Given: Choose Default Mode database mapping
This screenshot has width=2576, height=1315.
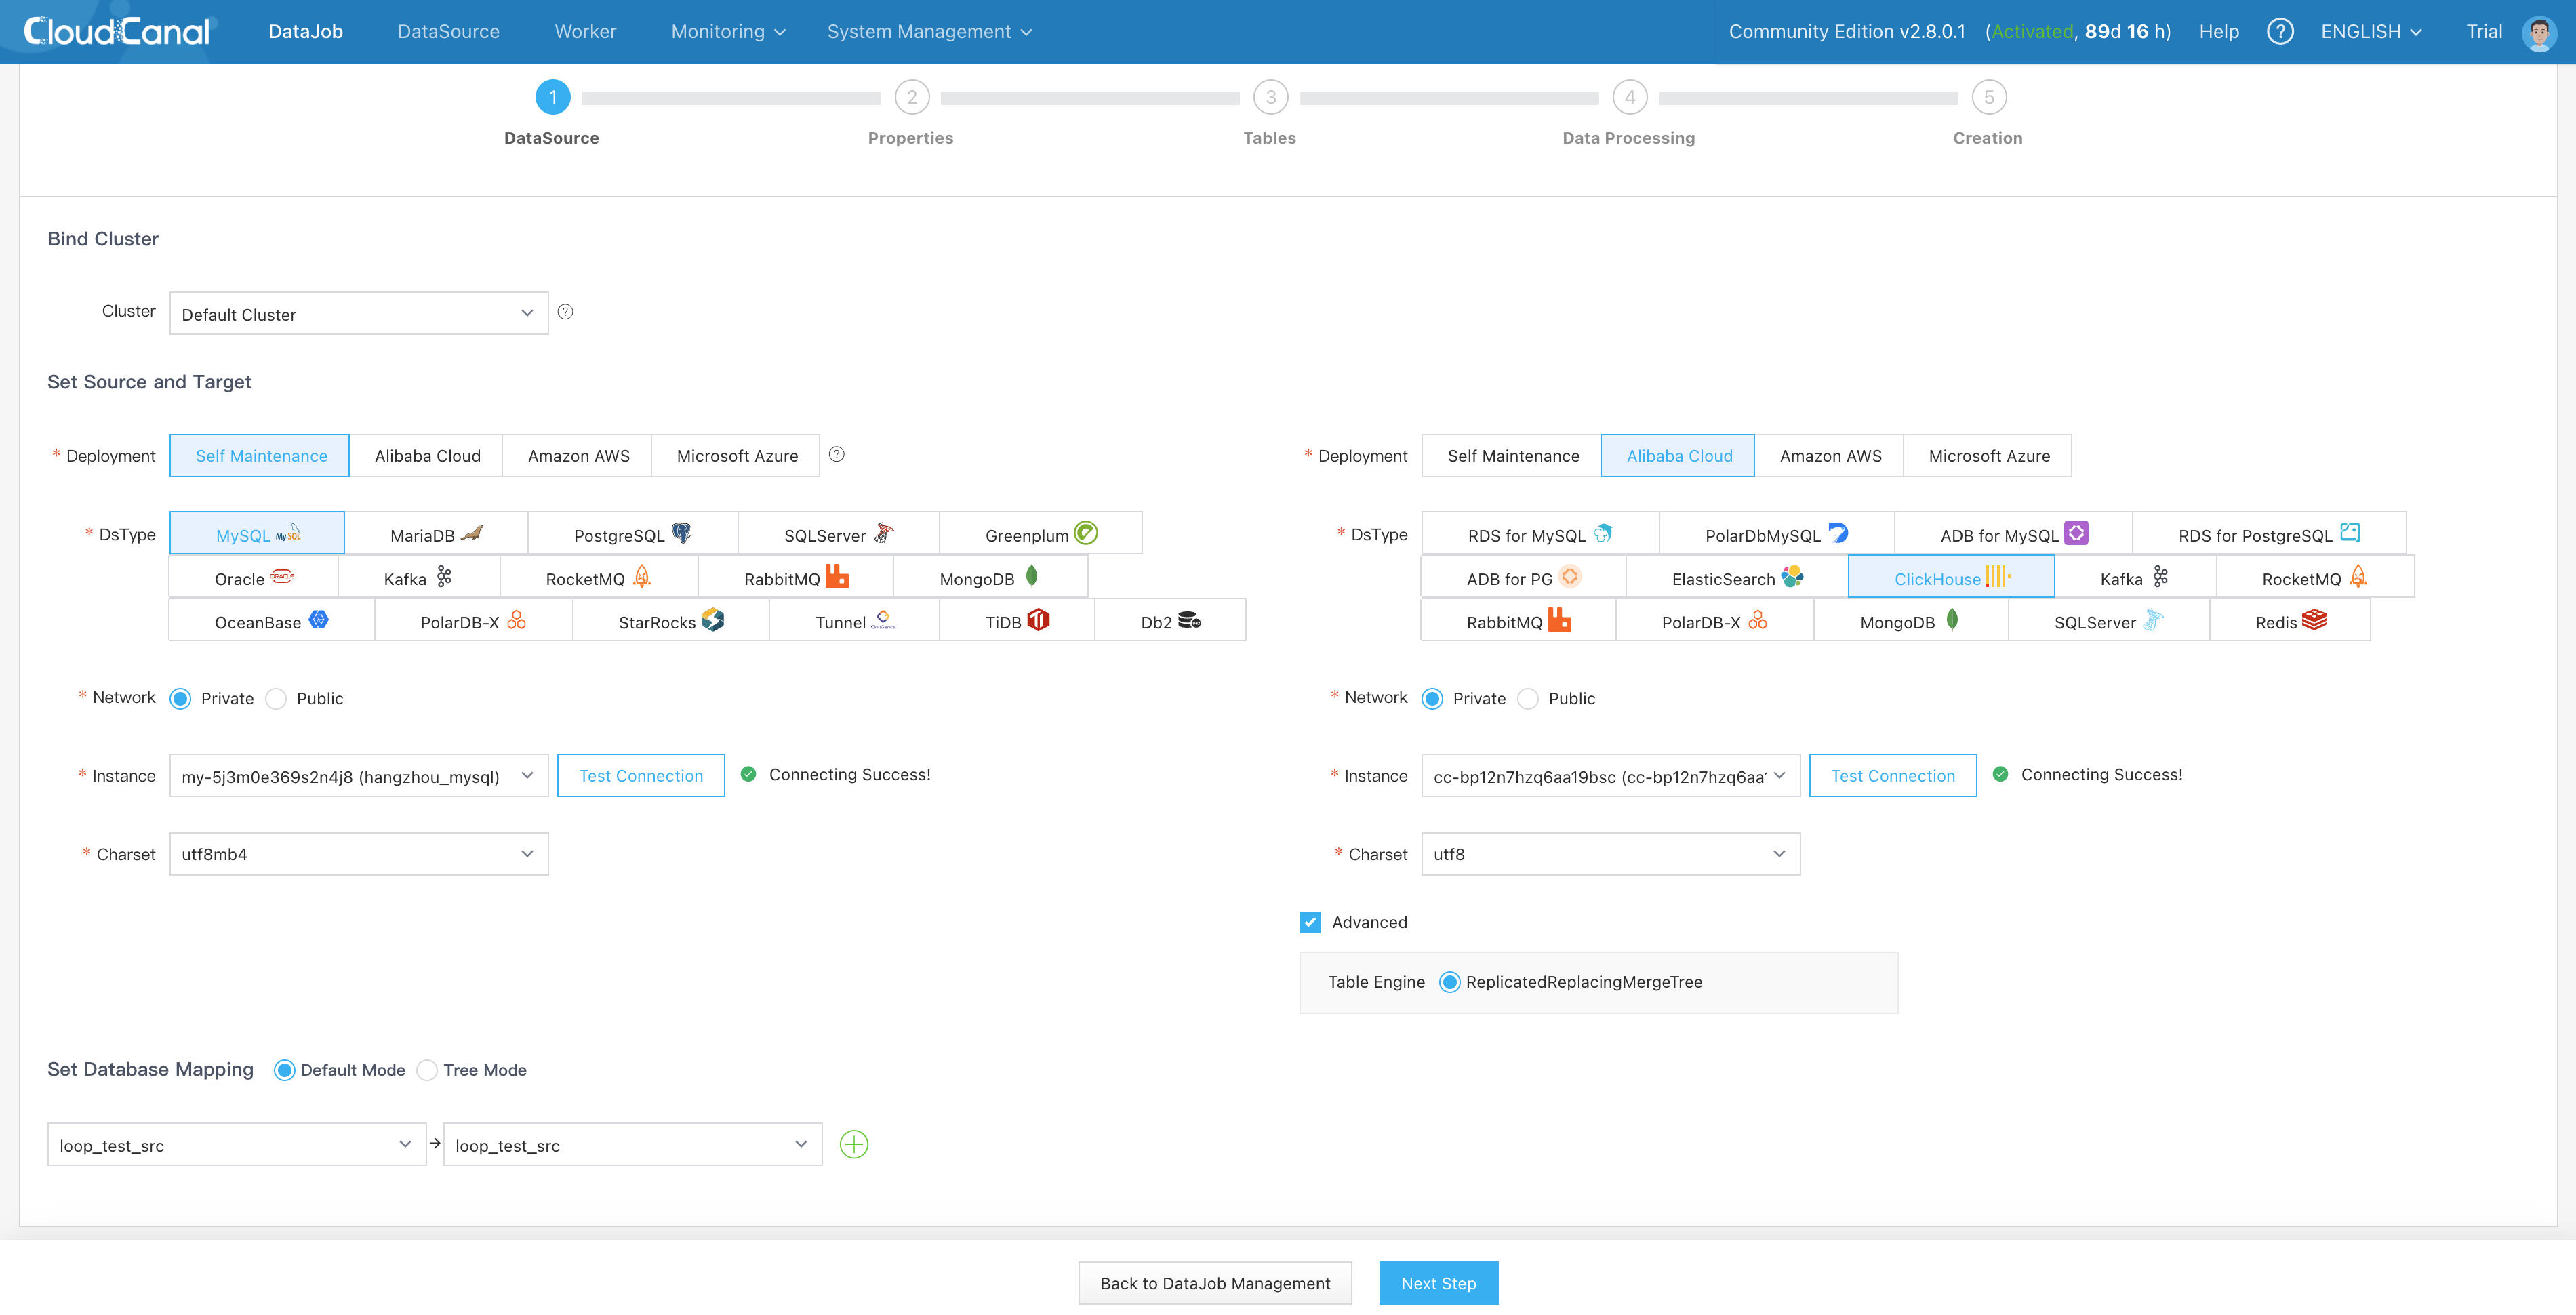Looking at the screenshot, I should (284, 1070).
